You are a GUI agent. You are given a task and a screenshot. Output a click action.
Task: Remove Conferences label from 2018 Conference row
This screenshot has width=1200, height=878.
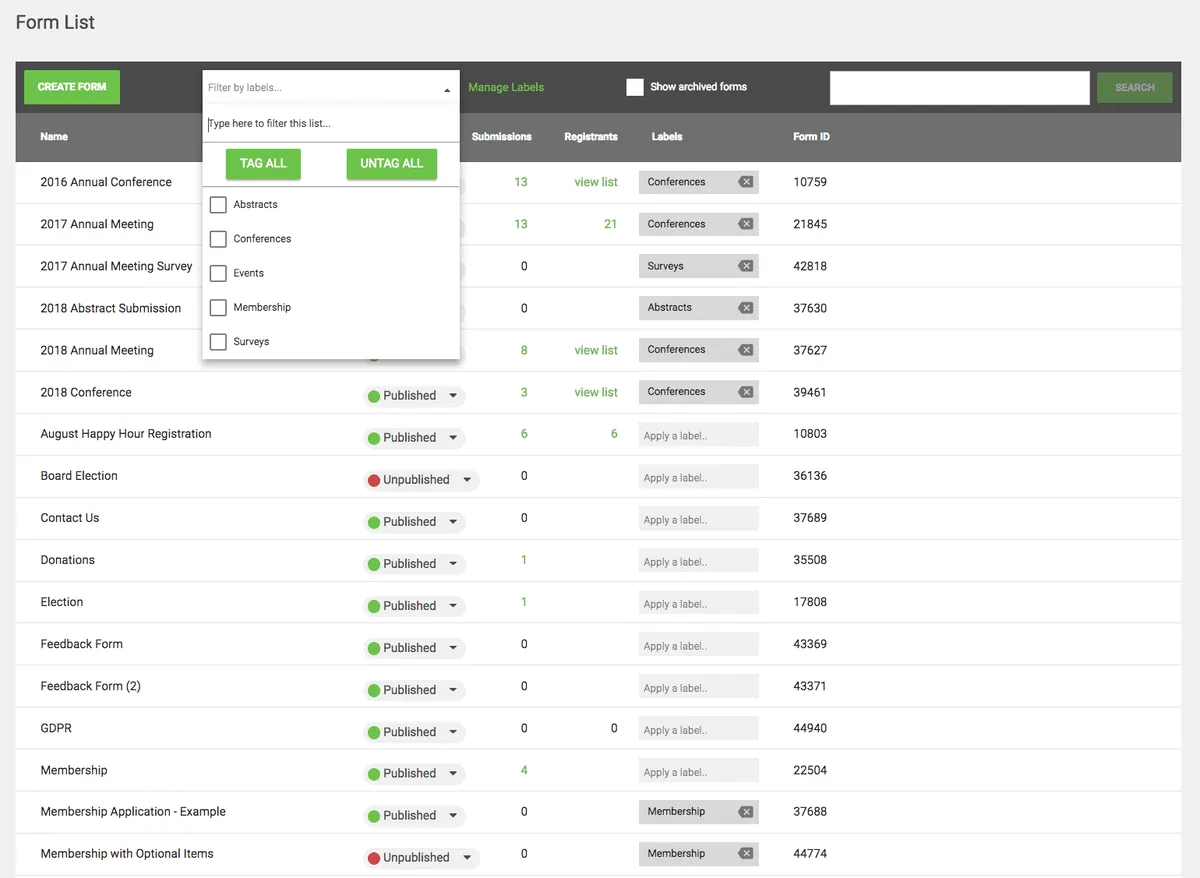click(x=745, y=392)
